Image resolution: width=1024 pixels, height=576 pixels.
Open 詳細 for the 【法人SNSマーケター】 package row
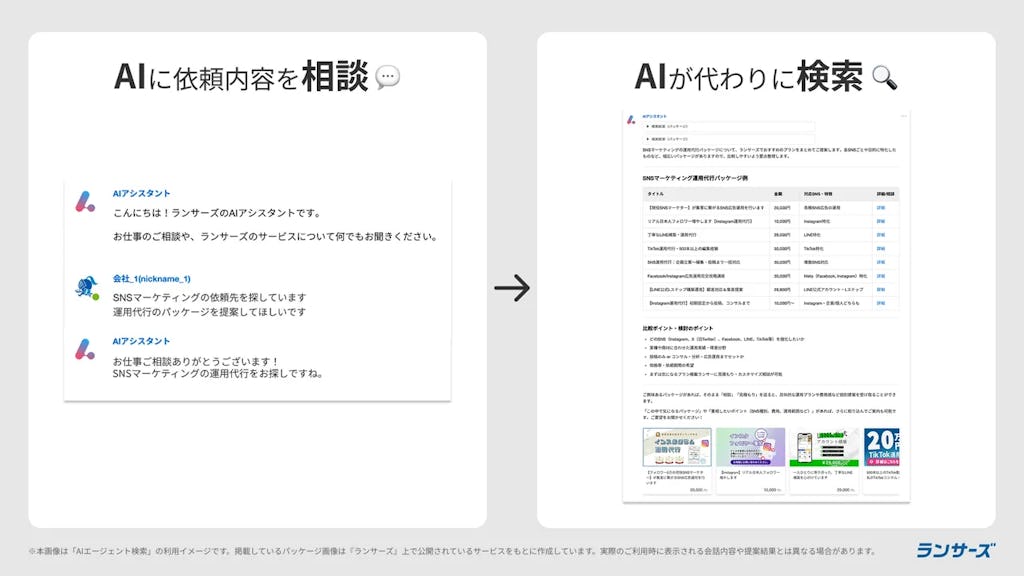881,210
